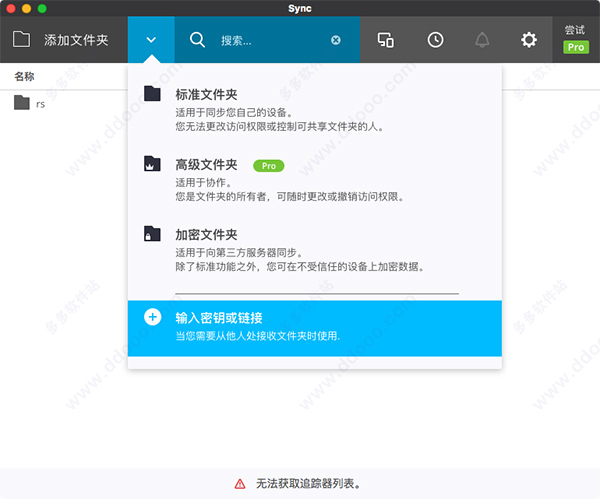Click the green Pro badge beside 高级文件夹

[269, 166]
